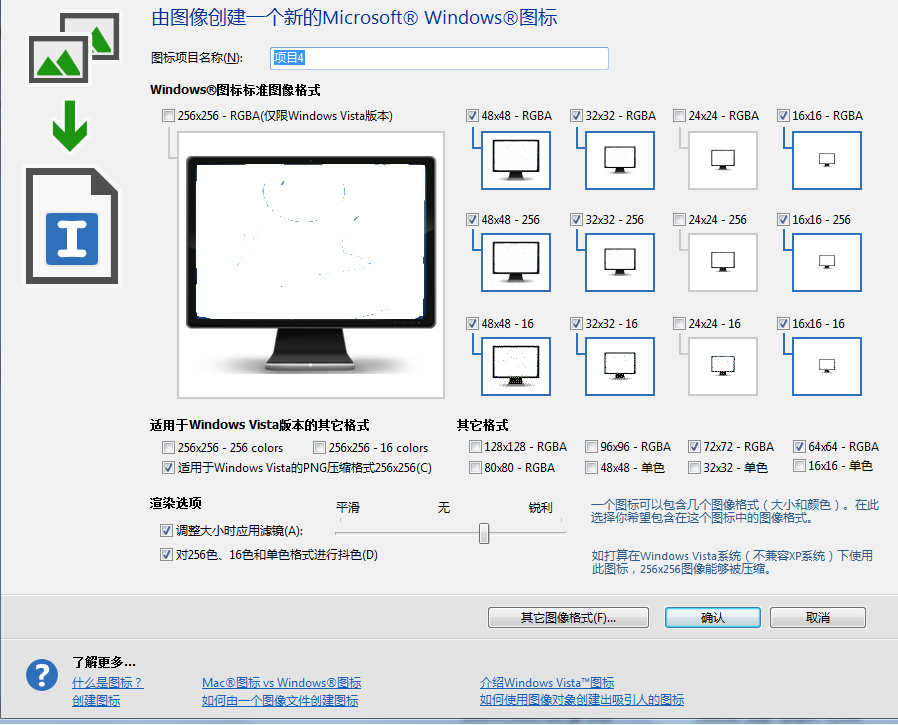
Task: Click the 图标项目名称 input field
Action: (x=439, y=58)
